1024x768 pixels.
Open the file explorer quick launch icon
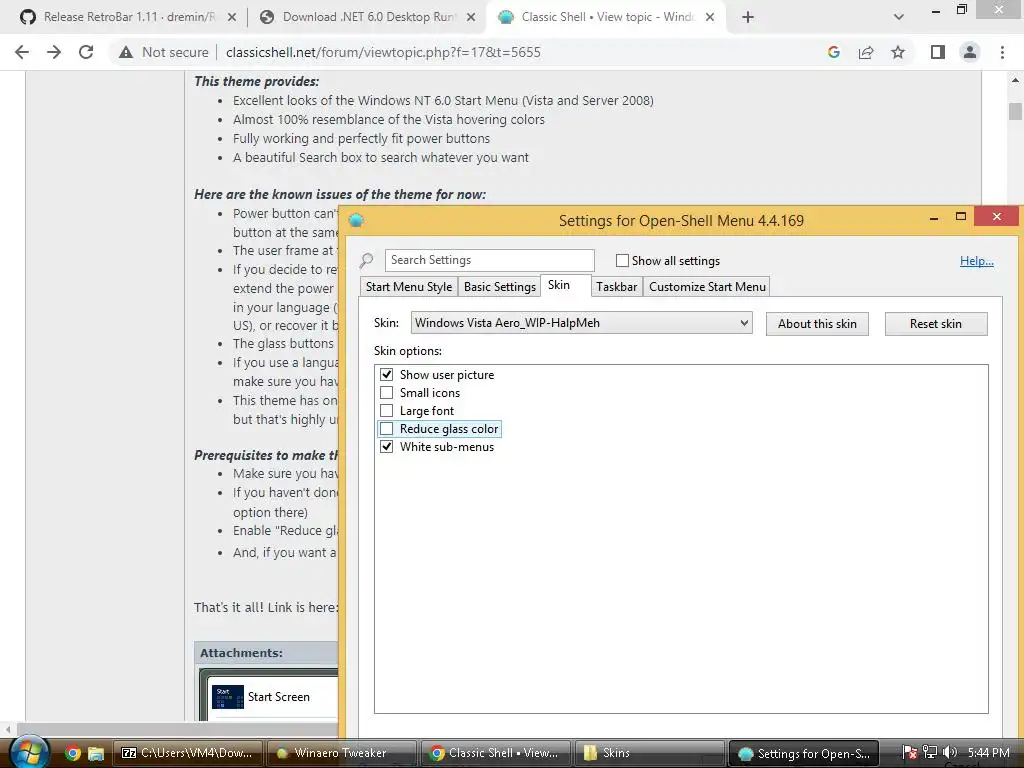[x=96, y=753]
